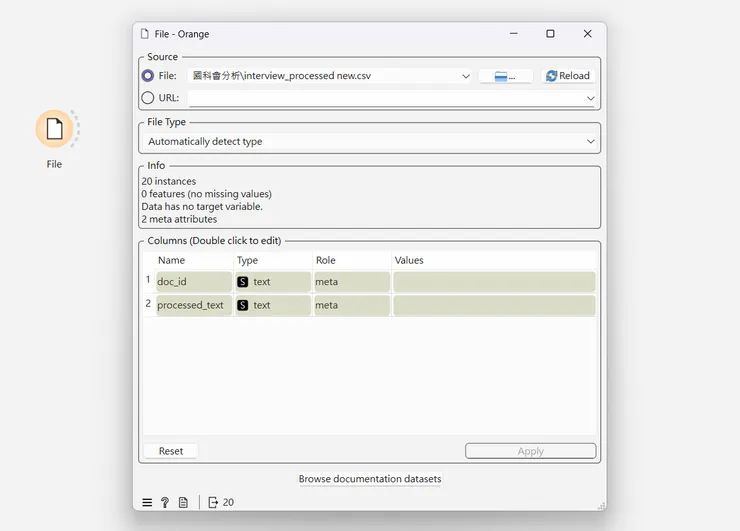Open the hamburger menu in status bar
This screenshot has width=740, height=531.
tap(147, 503)
